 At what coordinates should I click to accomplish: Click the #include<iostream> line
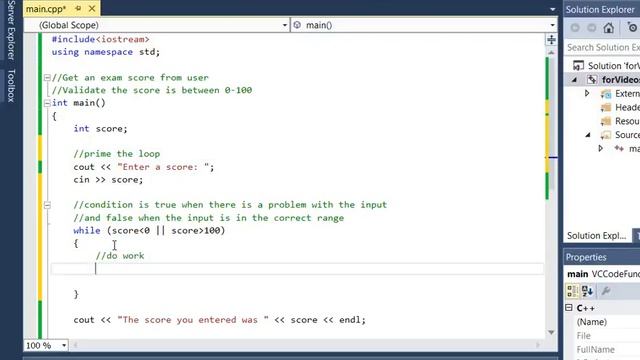click(x=100, y=39)
